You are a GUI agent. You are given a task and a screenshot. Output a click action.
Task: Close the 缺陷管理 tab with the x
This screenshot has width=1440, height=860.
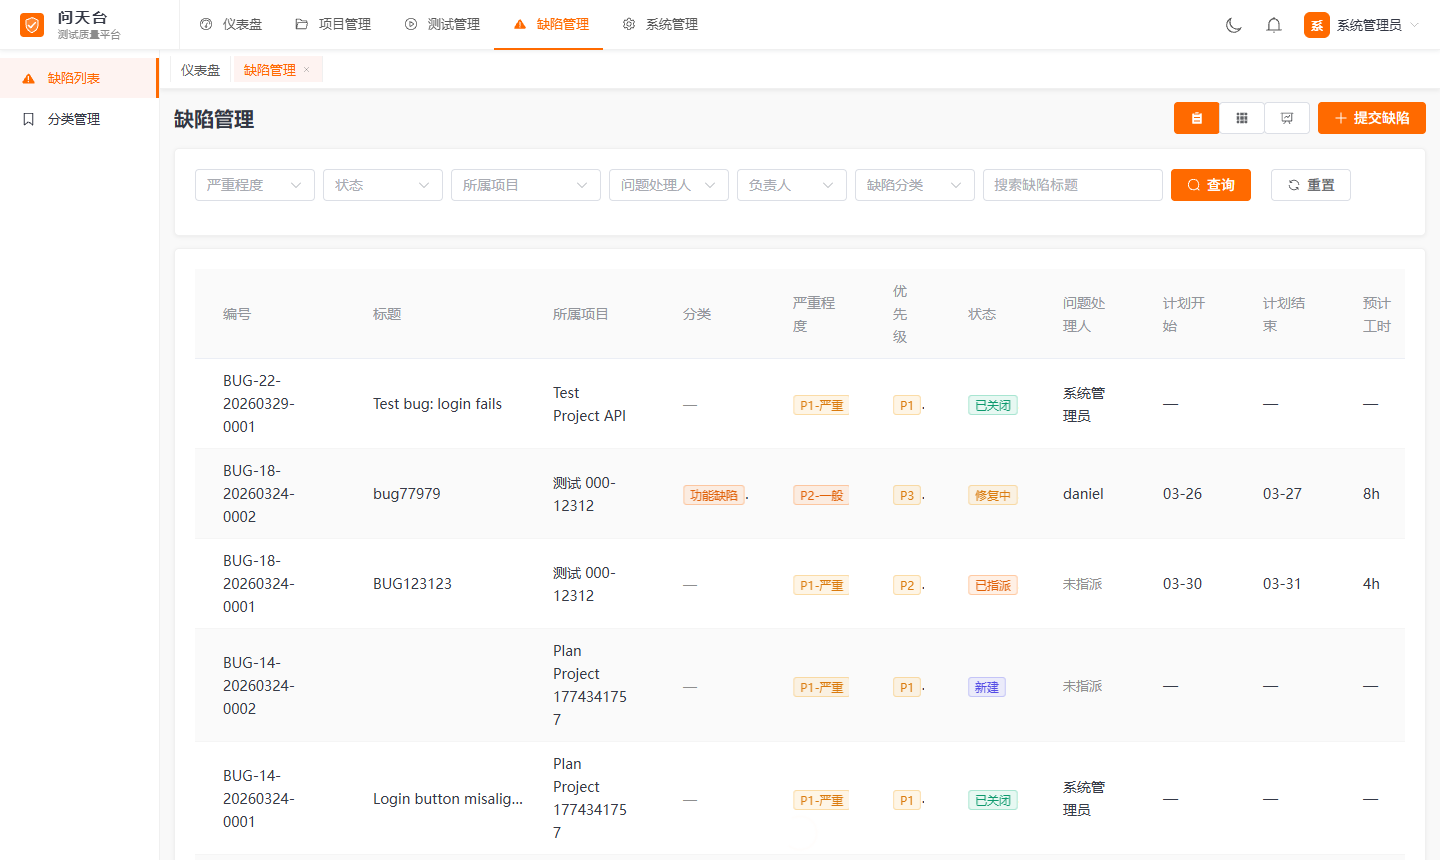307,69
